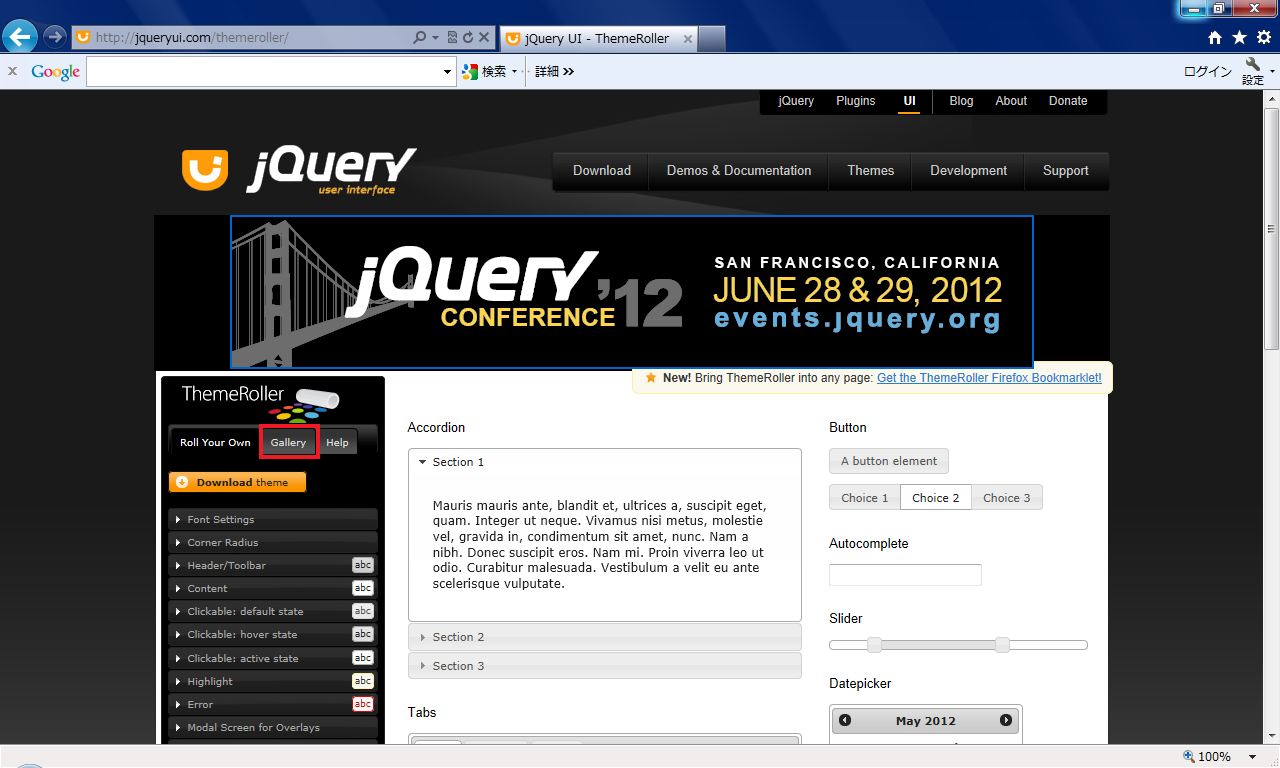1280x768 pixels.
Task: Select the Choice 3 option
Action: [1006, 498]
